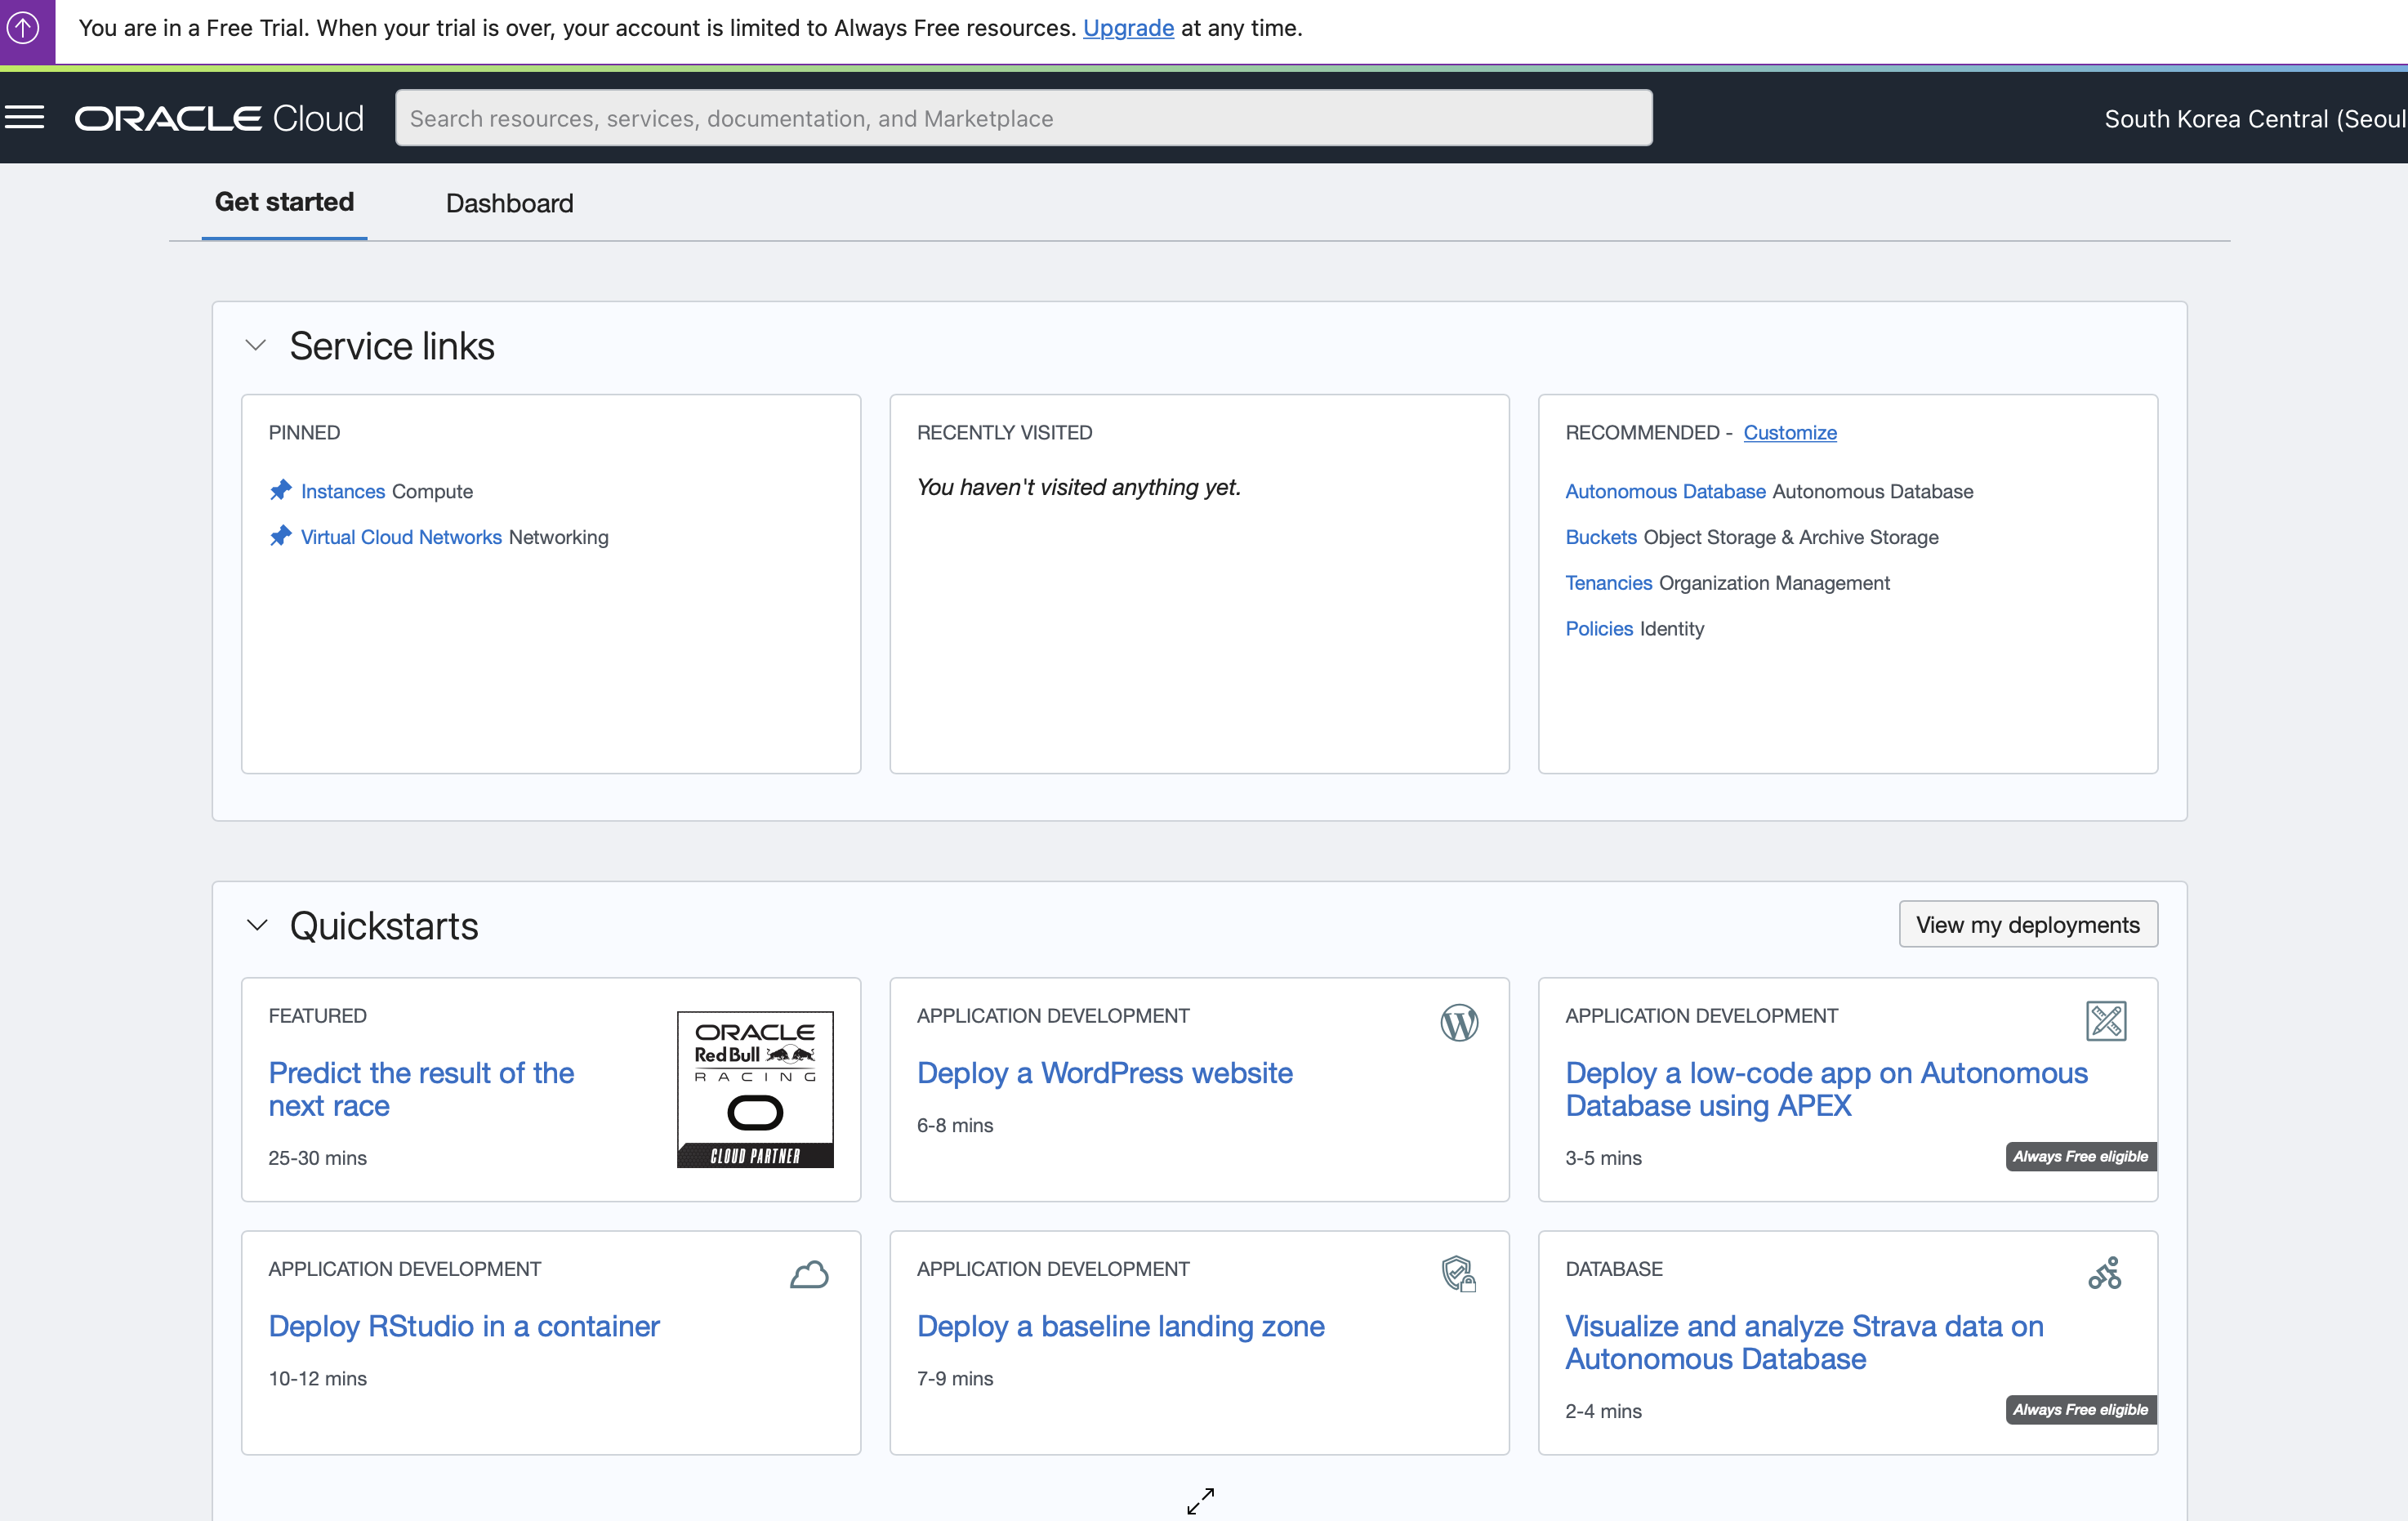Click the baseline landing zone shield icon
The image size is (2408, 1521).
[x=1459, y=1274]
